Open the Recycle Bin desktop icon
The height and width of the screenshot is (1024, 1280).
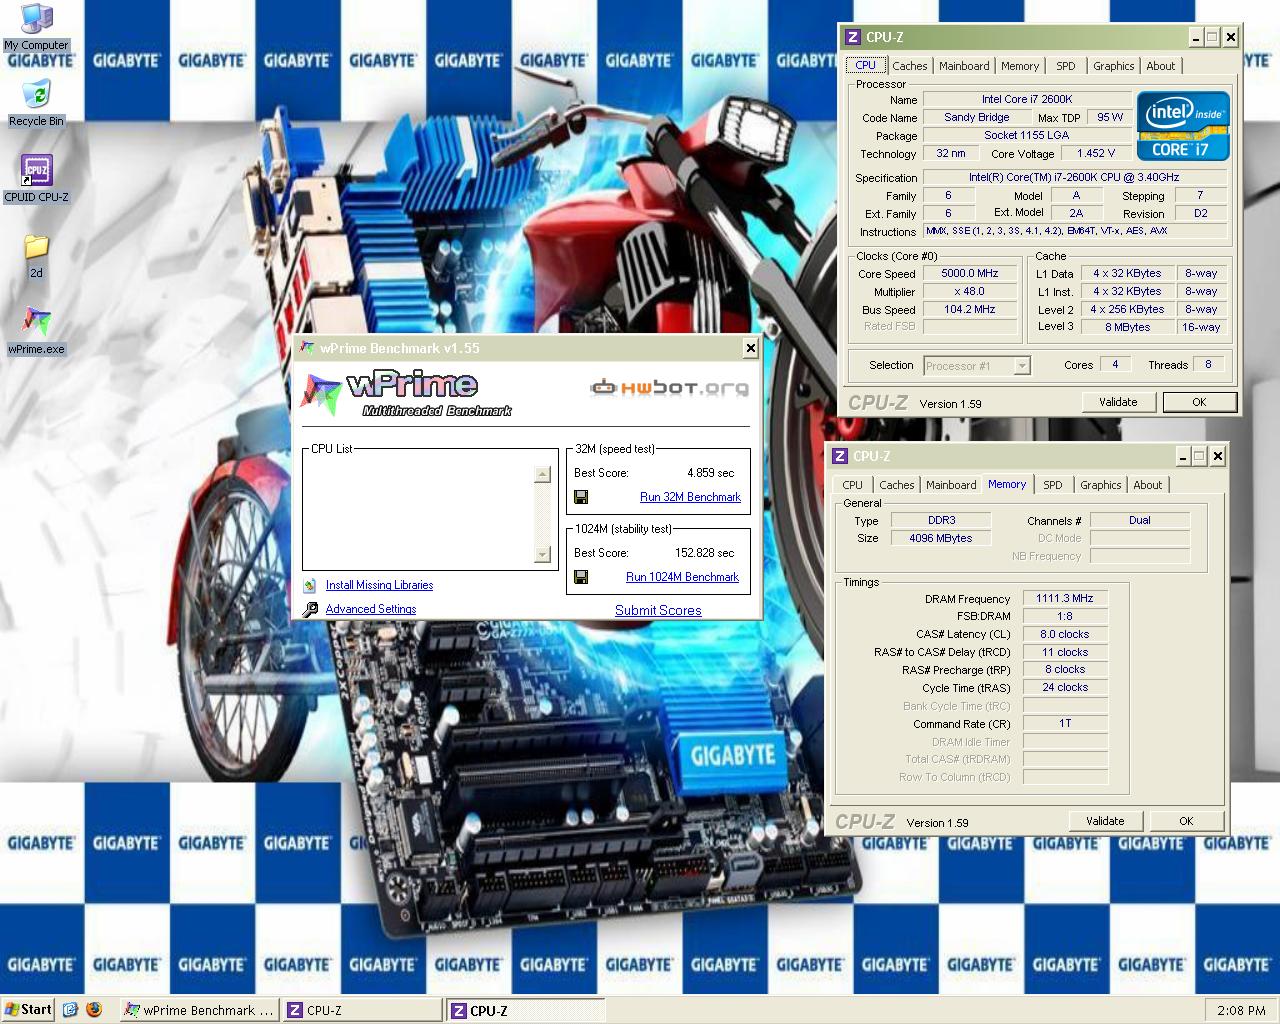[x=36, y=103]
